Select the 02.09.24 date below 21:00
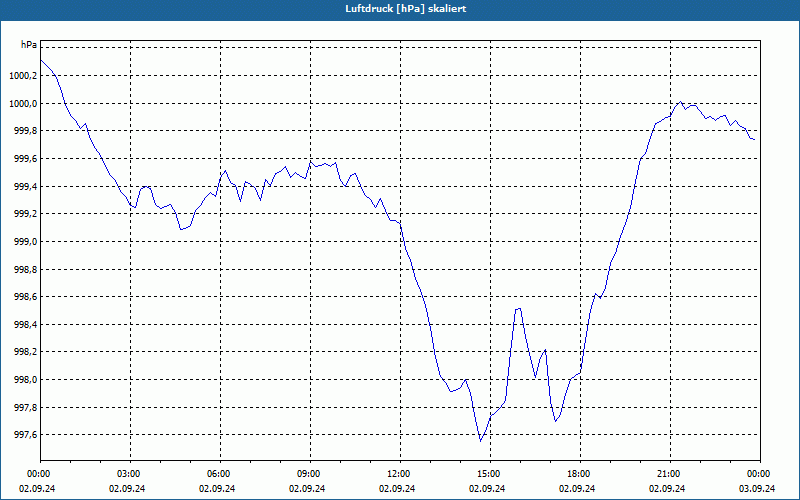Image resolution: width=800 pixels, height=500 pixels. point(667,488)
